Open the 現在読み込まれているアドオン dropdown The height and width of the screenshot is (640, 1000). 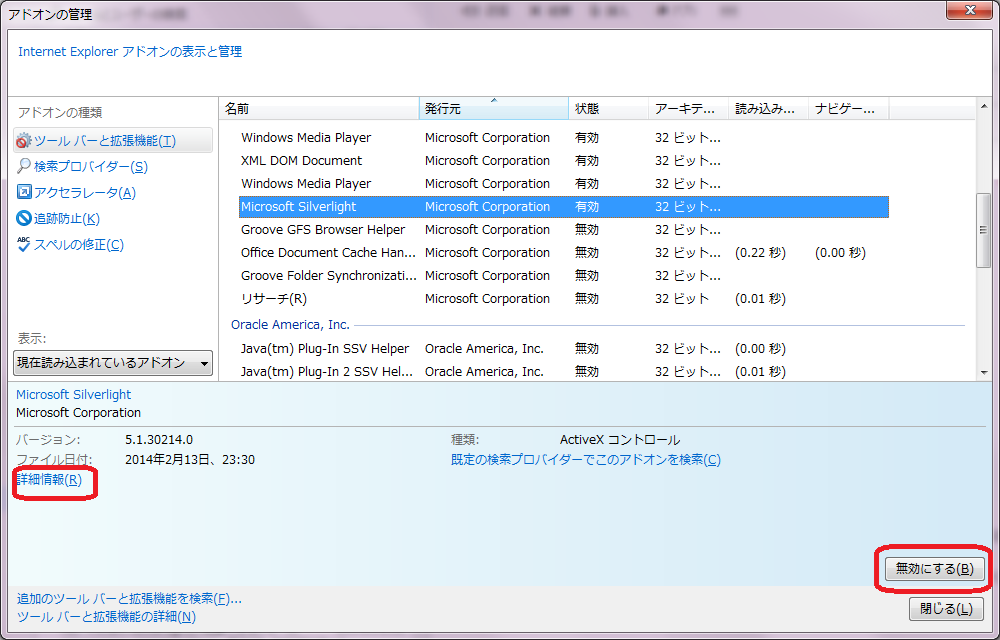tap(113, 363)
